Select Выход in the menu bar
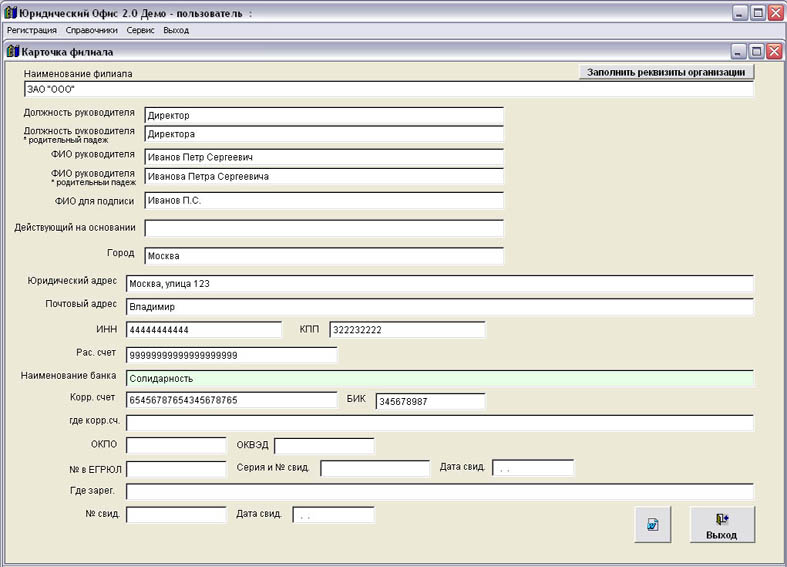The image size is (787, 567). click(176, 30)
